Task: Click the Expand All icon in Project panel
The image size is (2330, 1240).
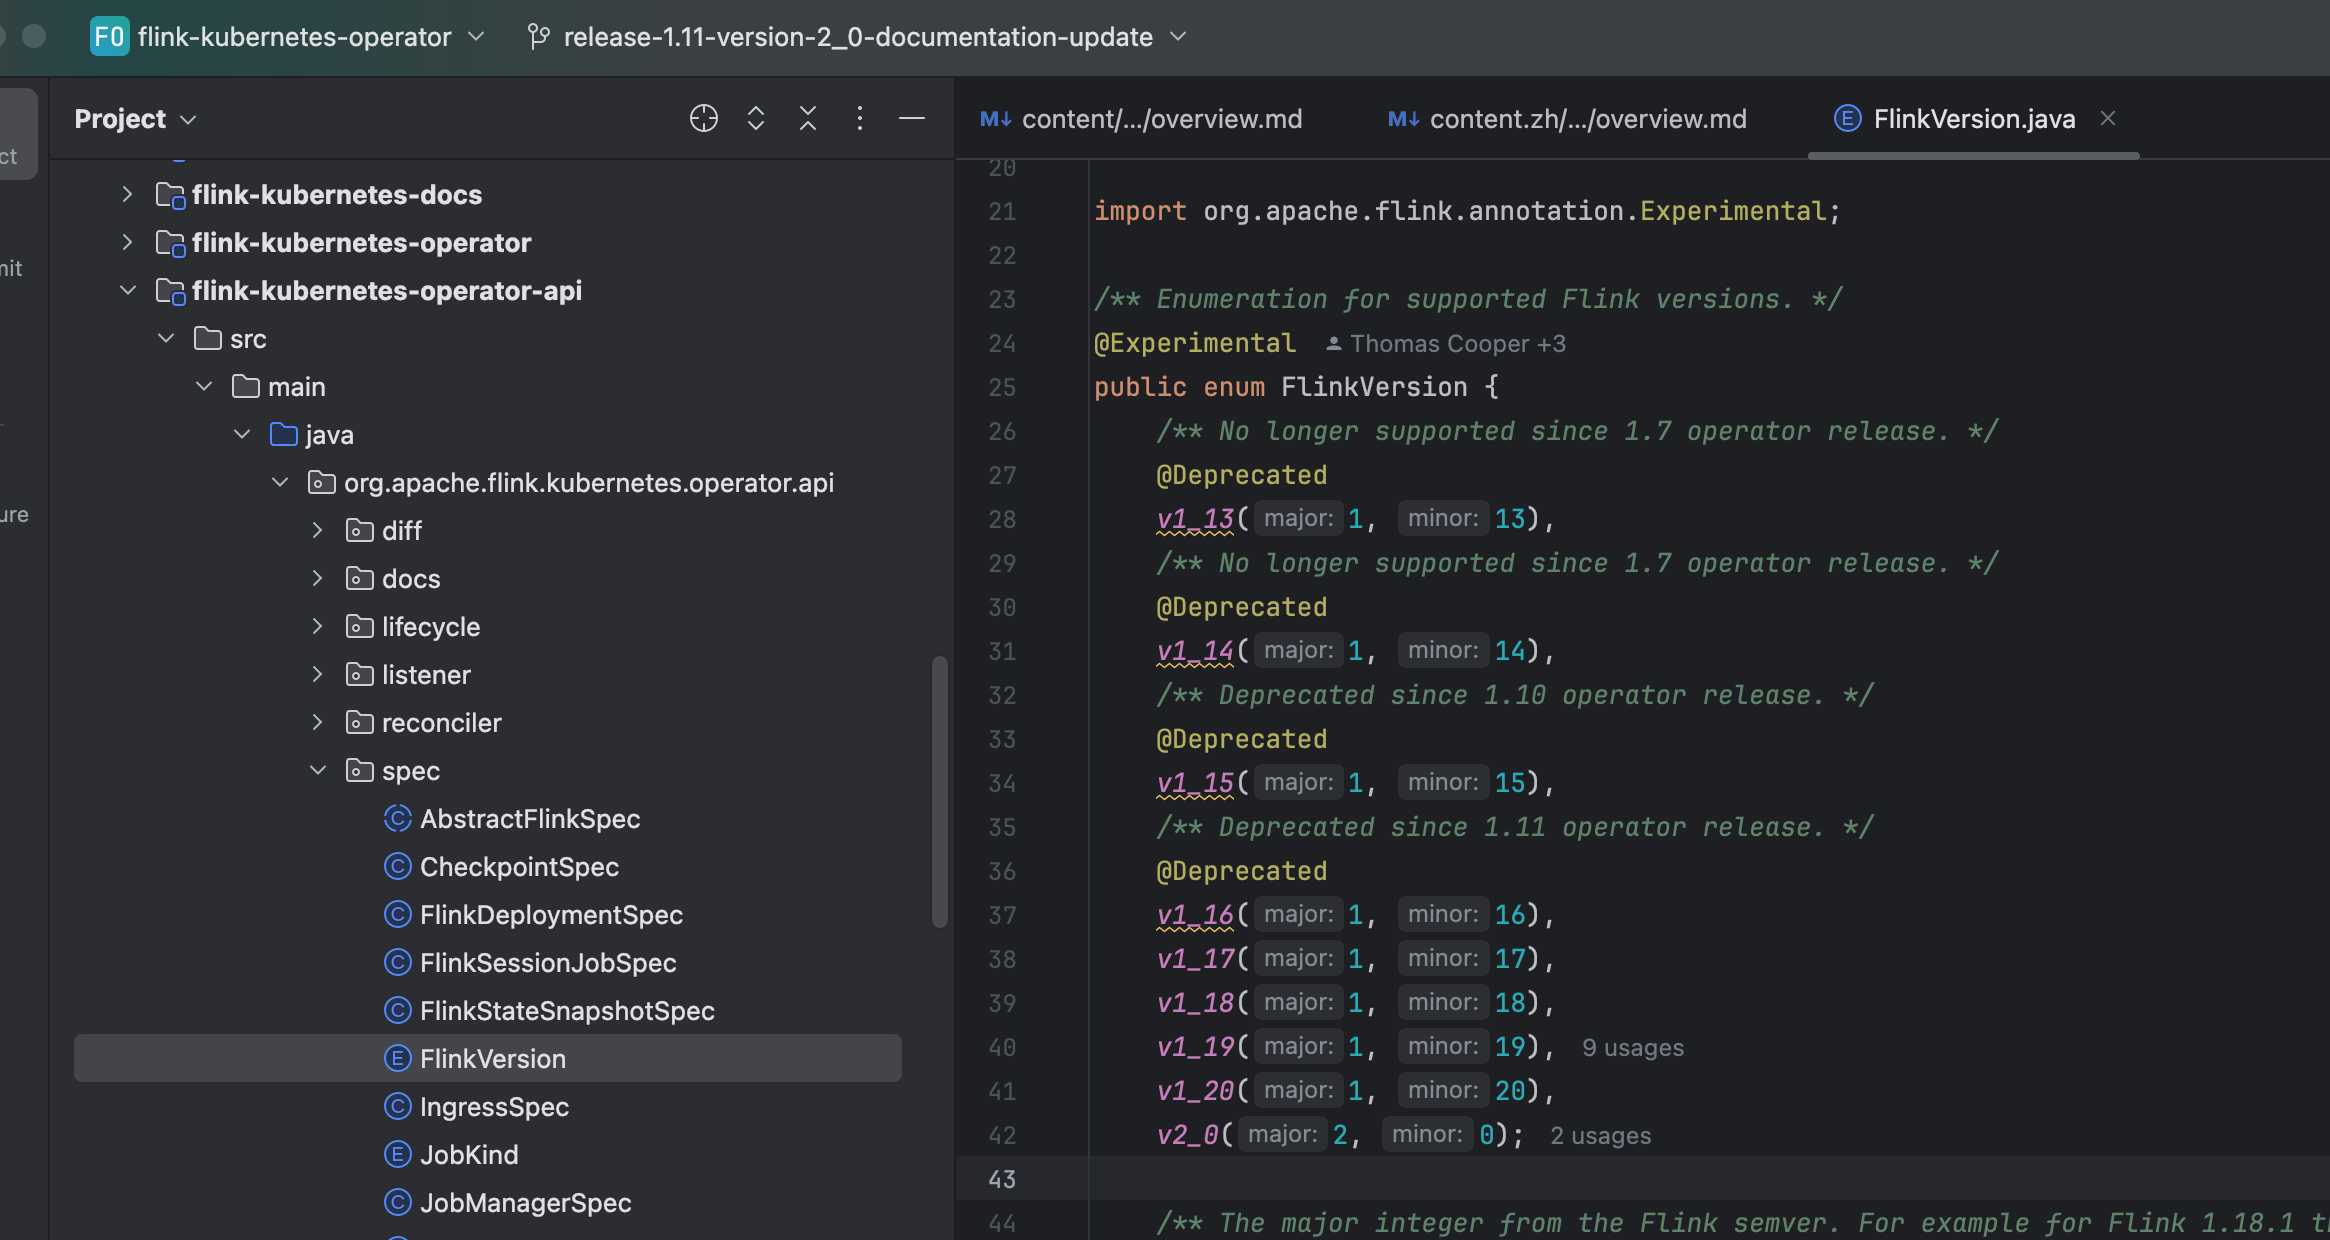Action: (756, 118)
